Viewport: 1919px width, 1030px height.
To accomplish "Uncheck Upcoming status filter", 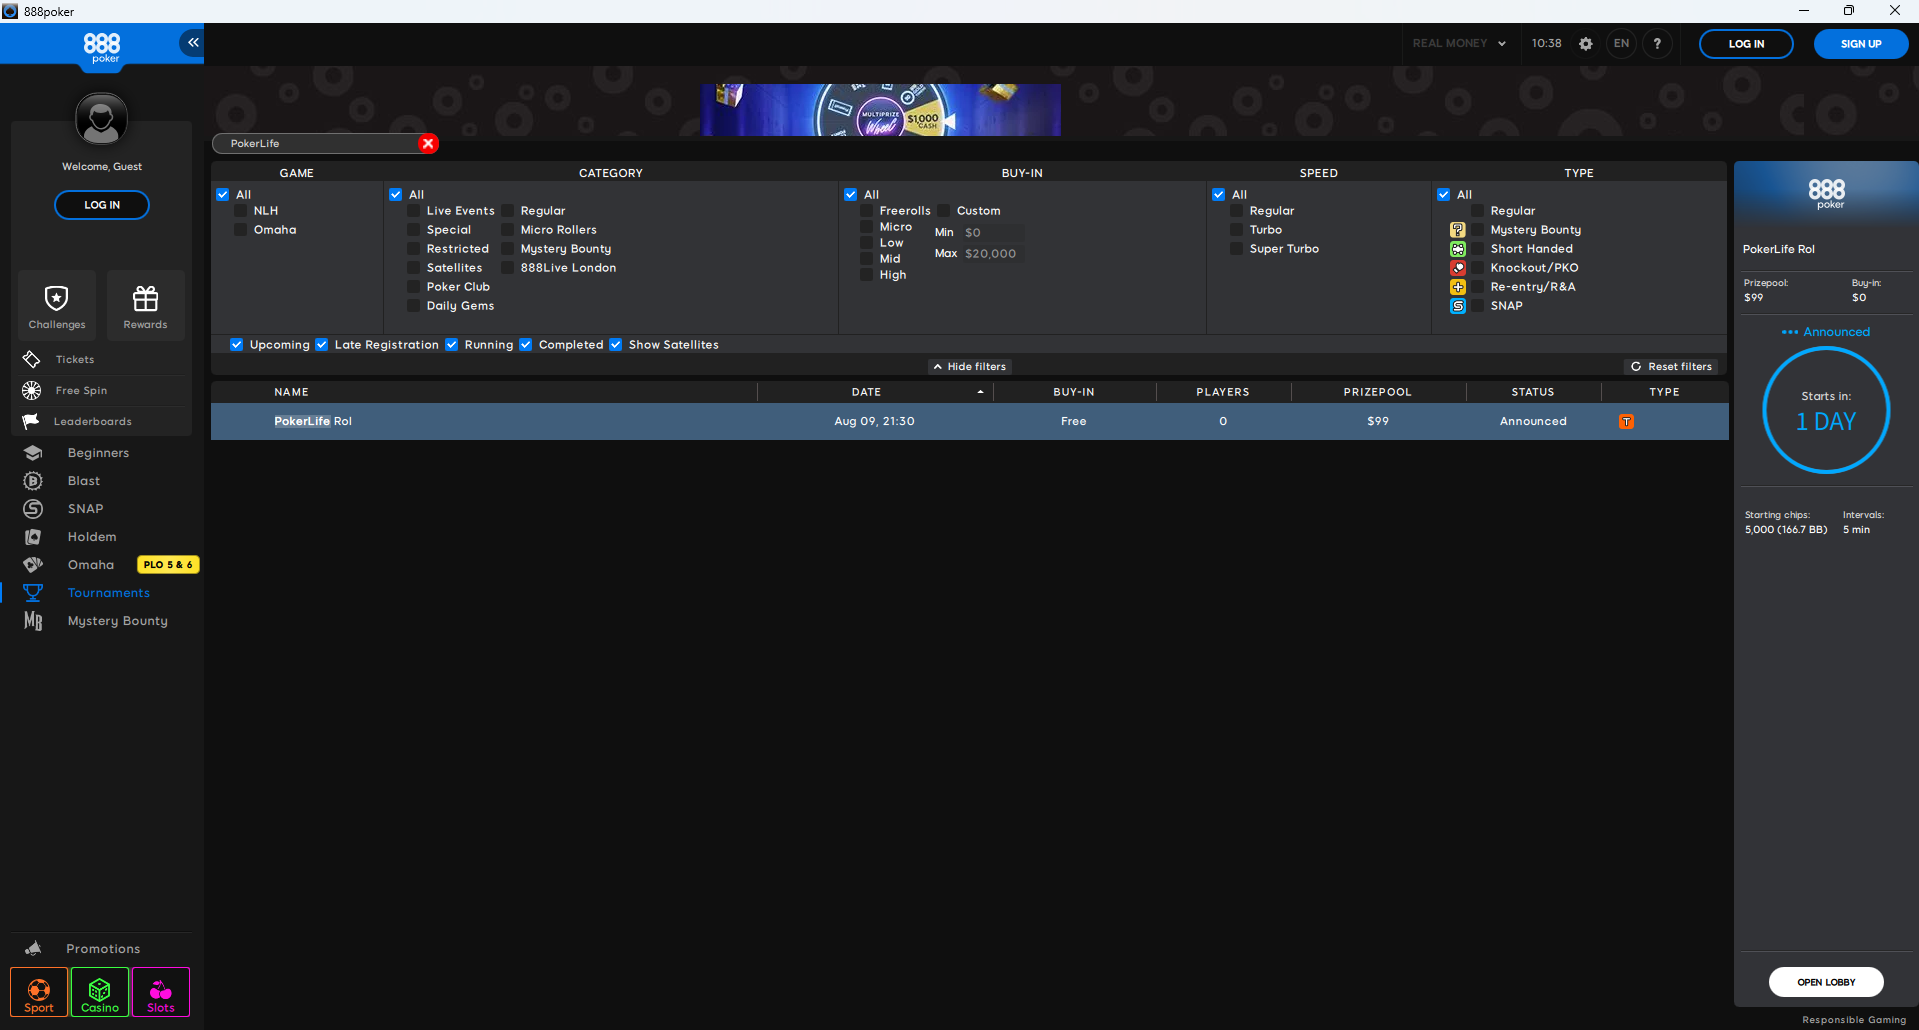I will coord(237,345).
